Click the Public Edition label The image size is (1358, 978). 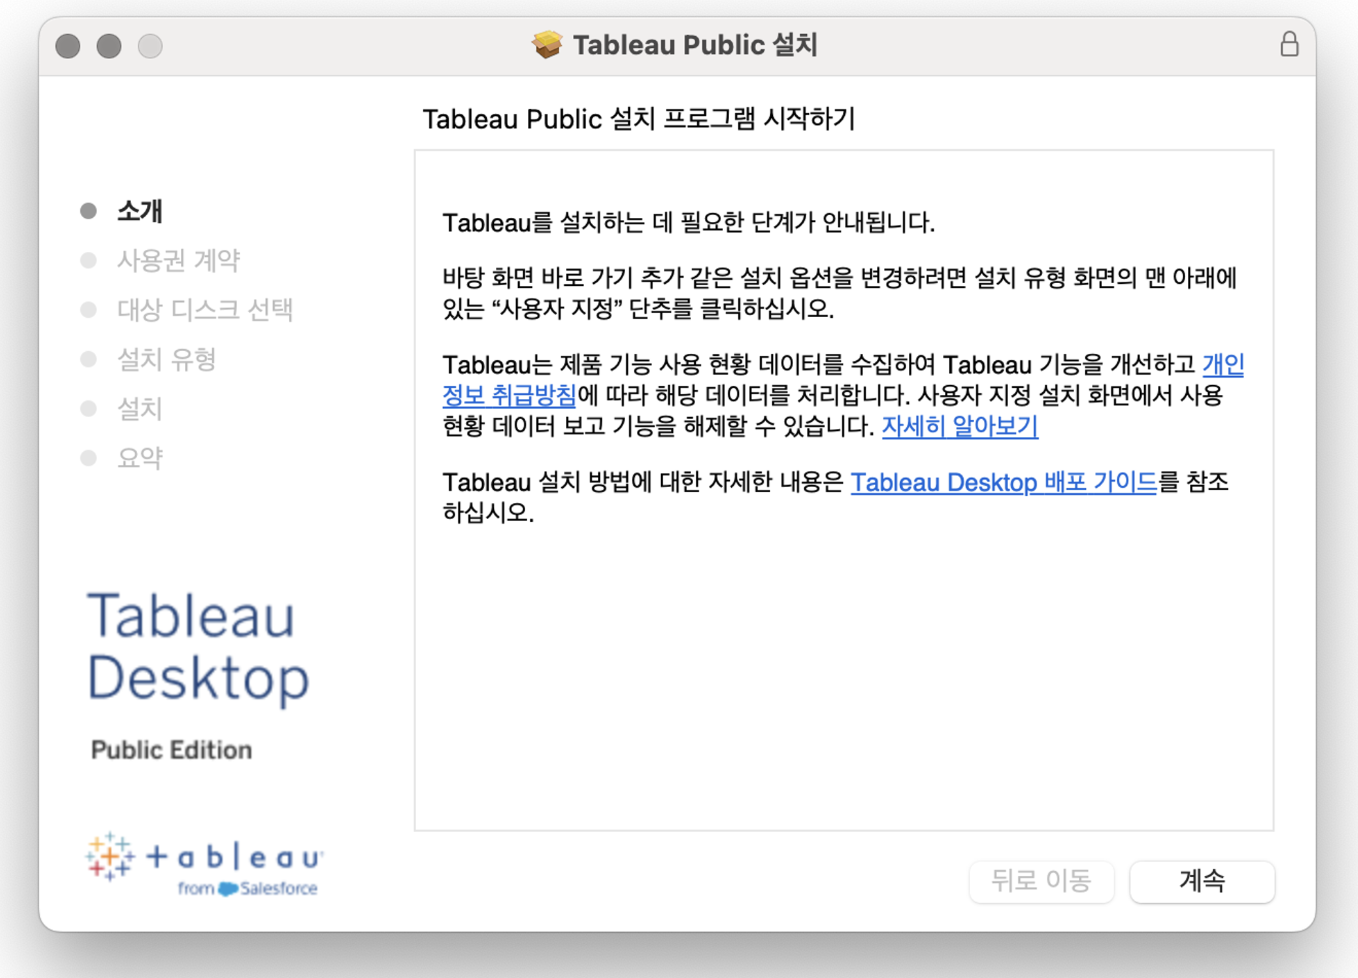pos(171,750)
